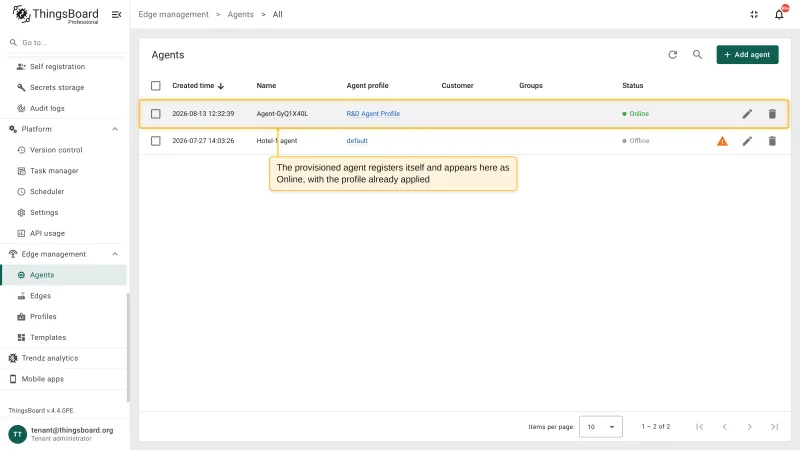Open Edges menu item

(64, 296)
